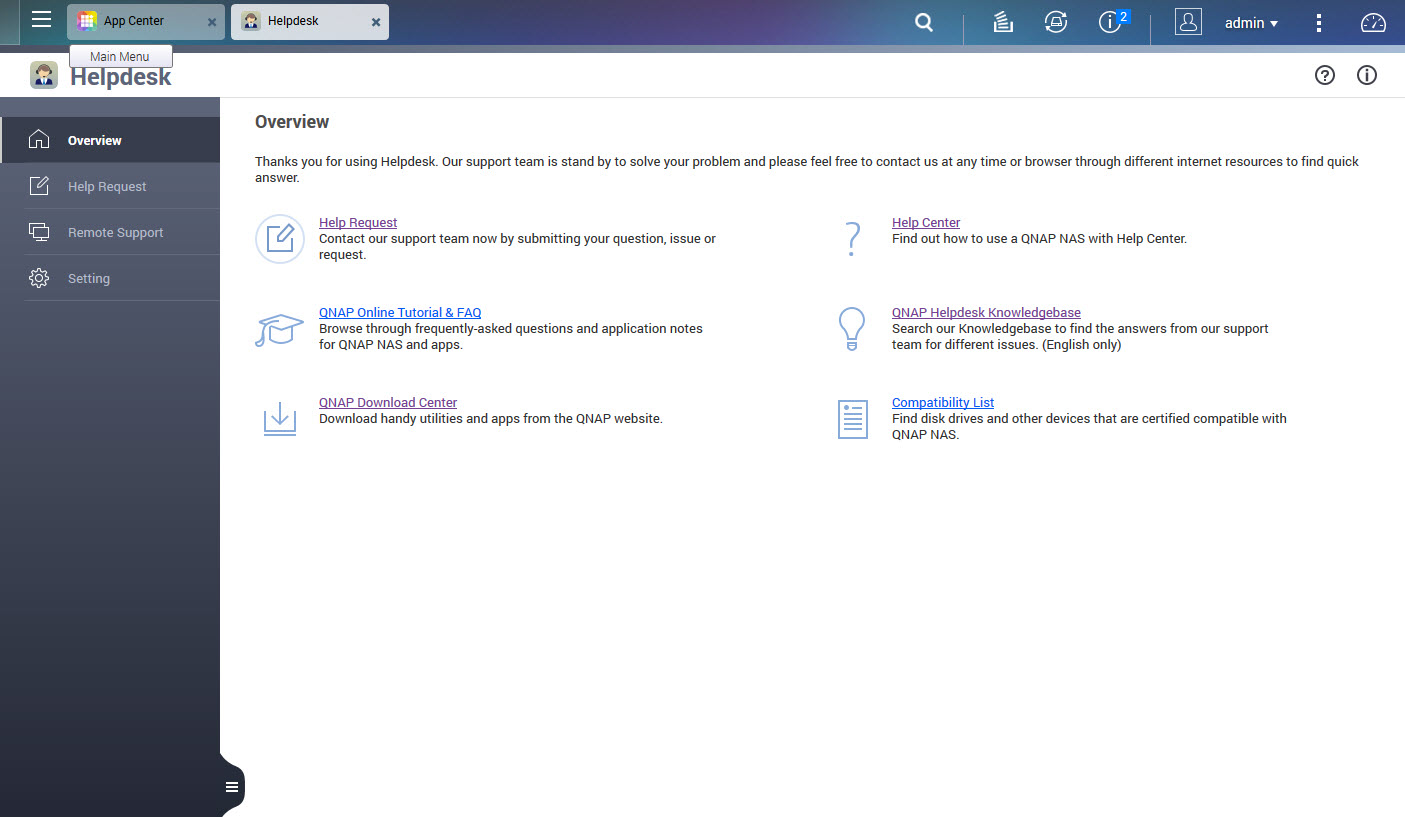Select Remote Support in sidebar
The width and height of the screenshot is (1405, 817).
click(x=115, y=233)
